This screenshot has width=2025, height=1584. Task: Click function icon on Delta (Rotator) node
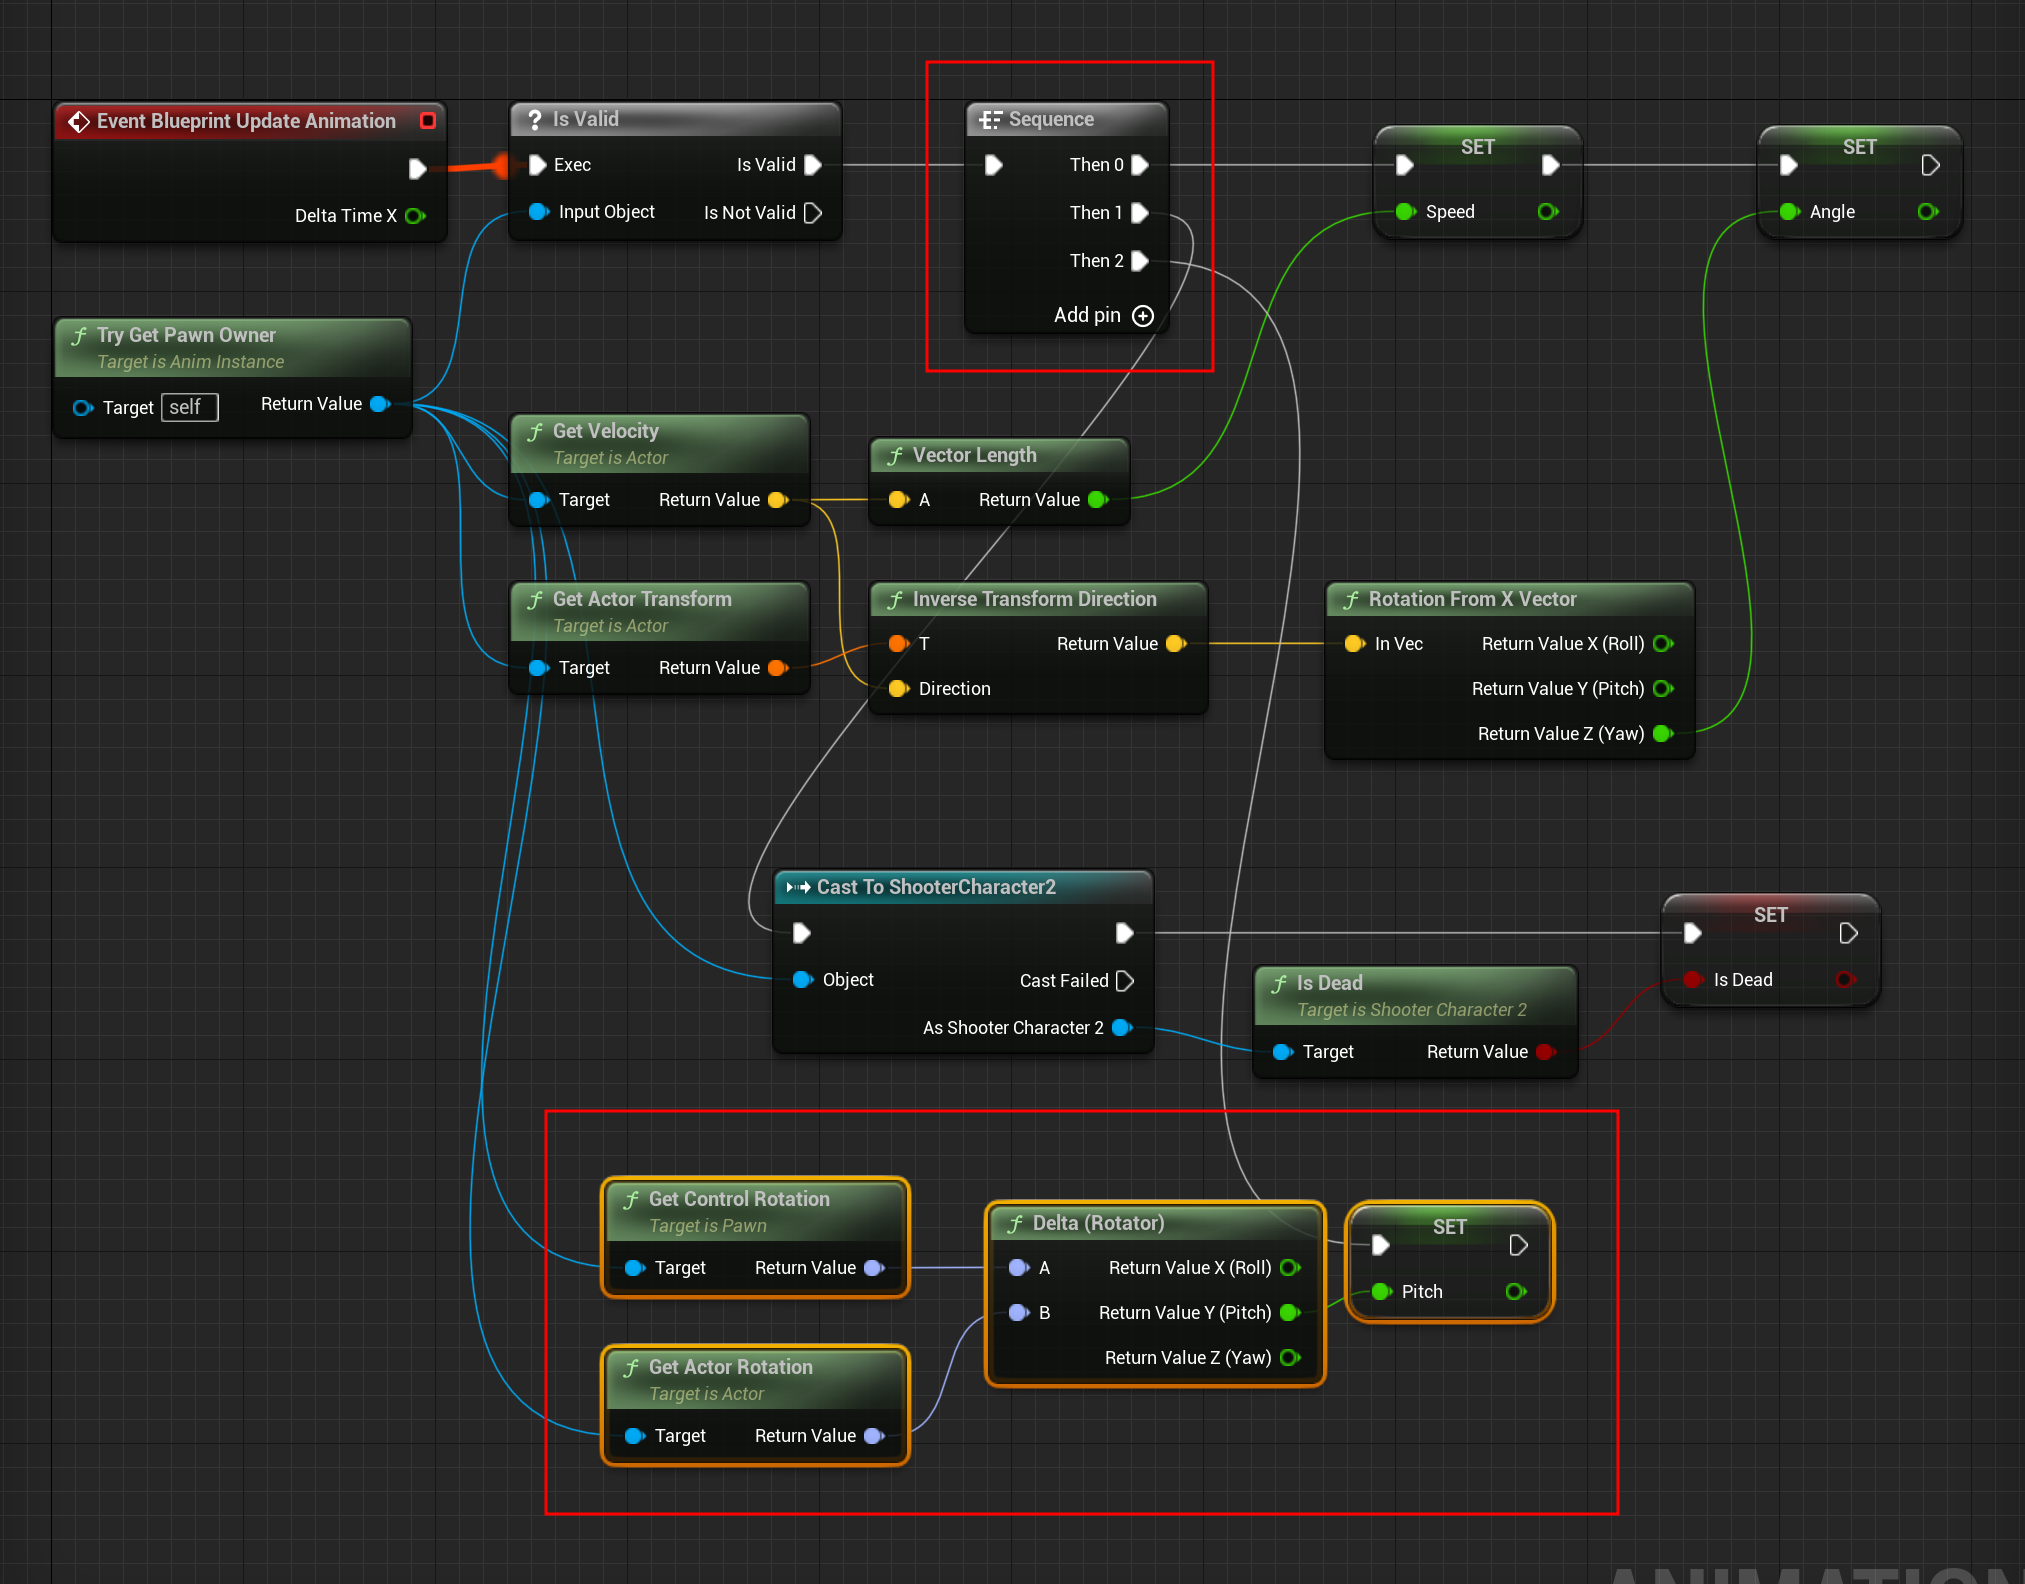click(x=1015, y=1224)
